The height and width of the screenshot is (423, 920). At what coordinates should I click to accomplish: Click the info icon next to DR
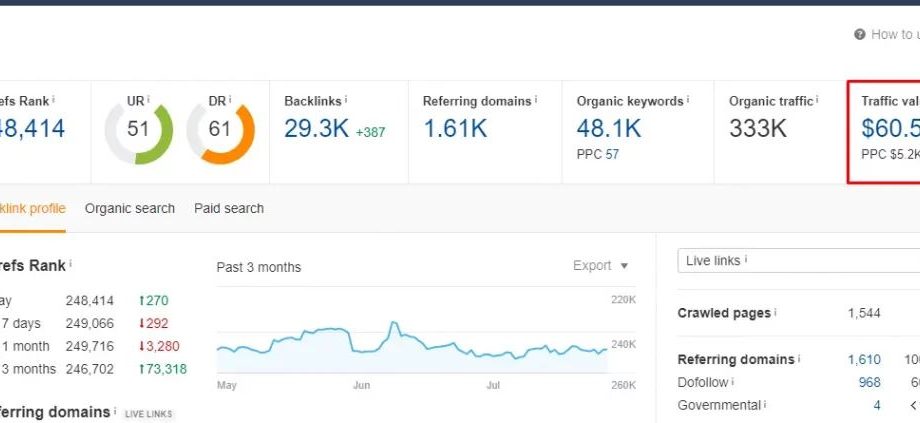[230, 99]
